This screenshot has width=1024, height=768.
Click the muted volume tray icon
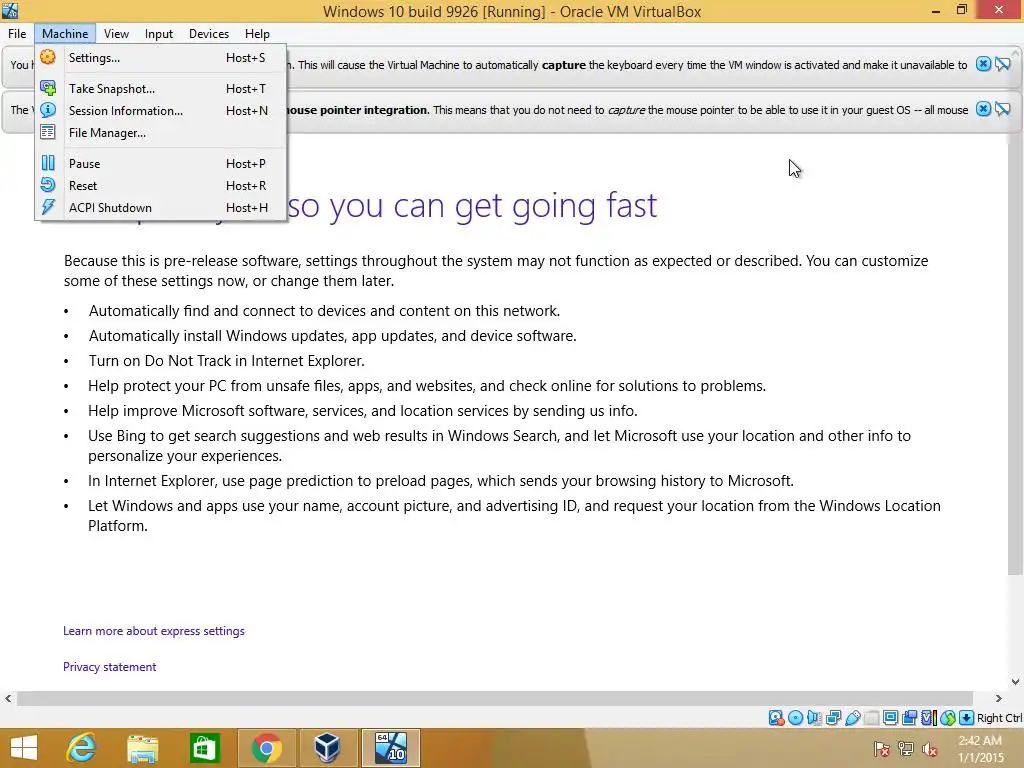[930, 748]
